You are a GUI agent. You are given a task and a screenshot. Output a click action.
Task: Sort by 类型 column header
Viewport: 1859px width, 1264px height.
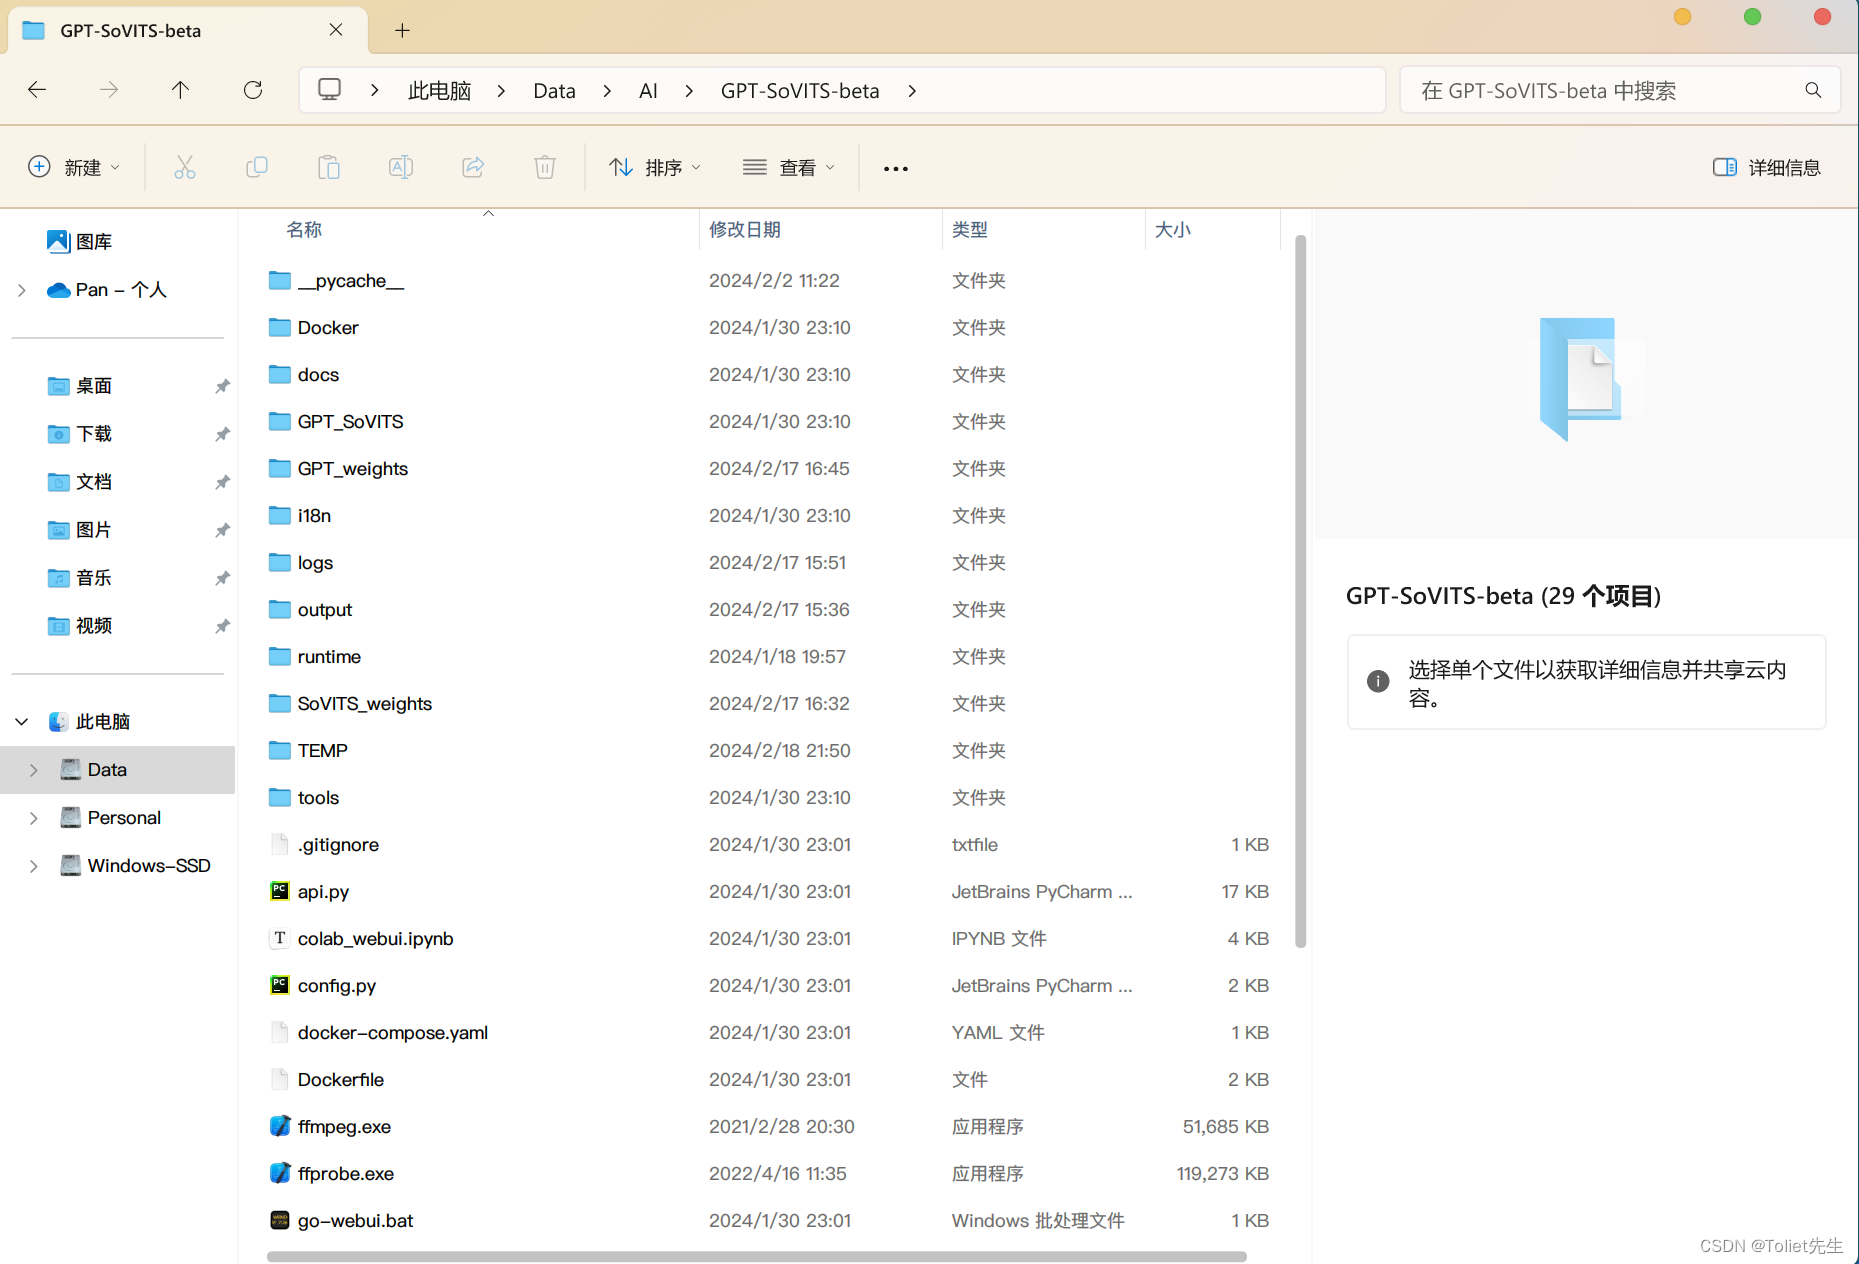(970, 229)
